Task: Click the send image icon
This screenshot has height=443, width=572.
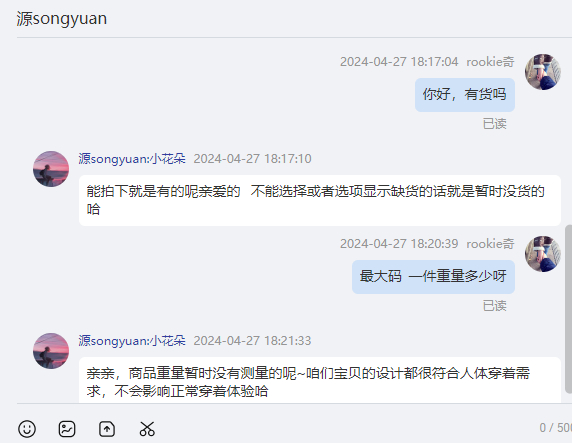Action: [x=67, y=429]
